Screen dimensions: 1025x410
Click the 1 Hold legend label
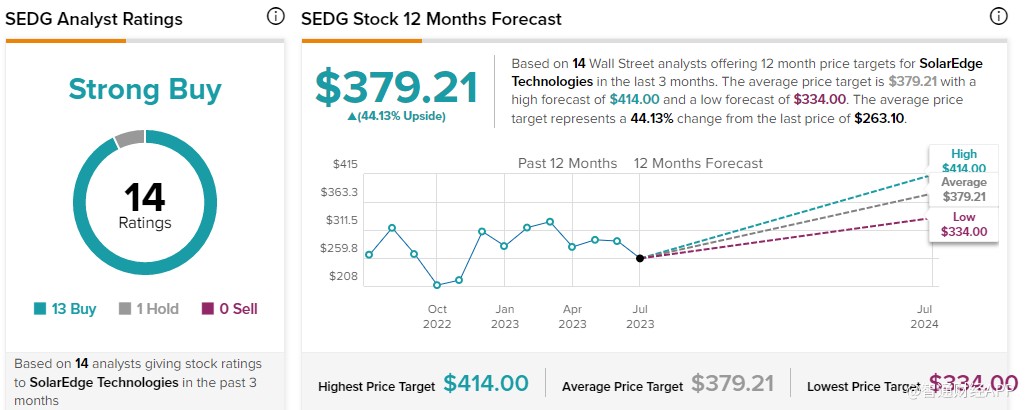(158, 309)
